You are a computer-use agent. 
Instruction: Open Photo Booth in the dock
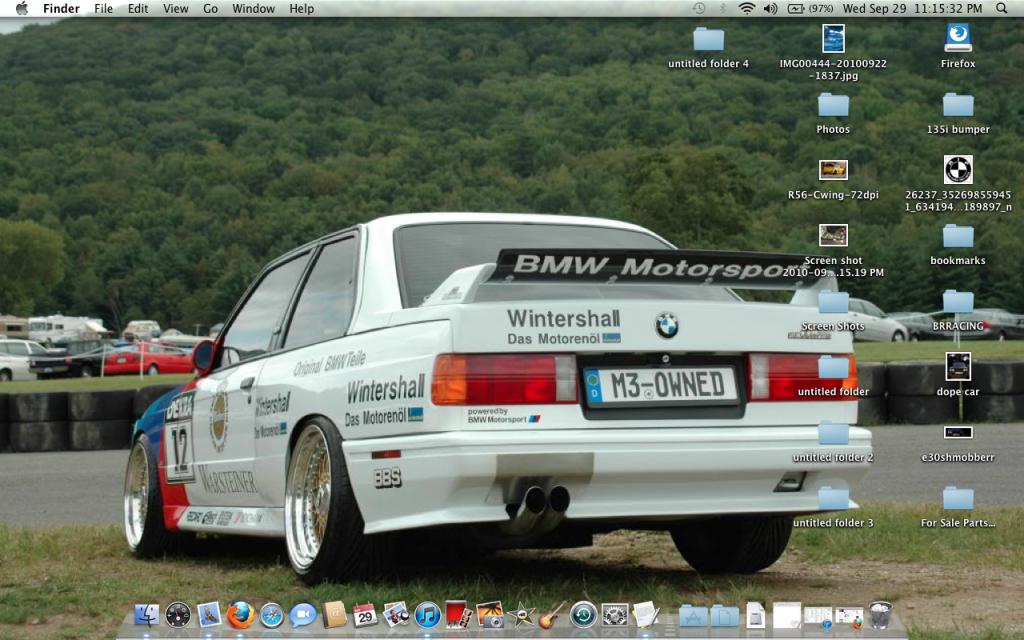tap(458, 615)
